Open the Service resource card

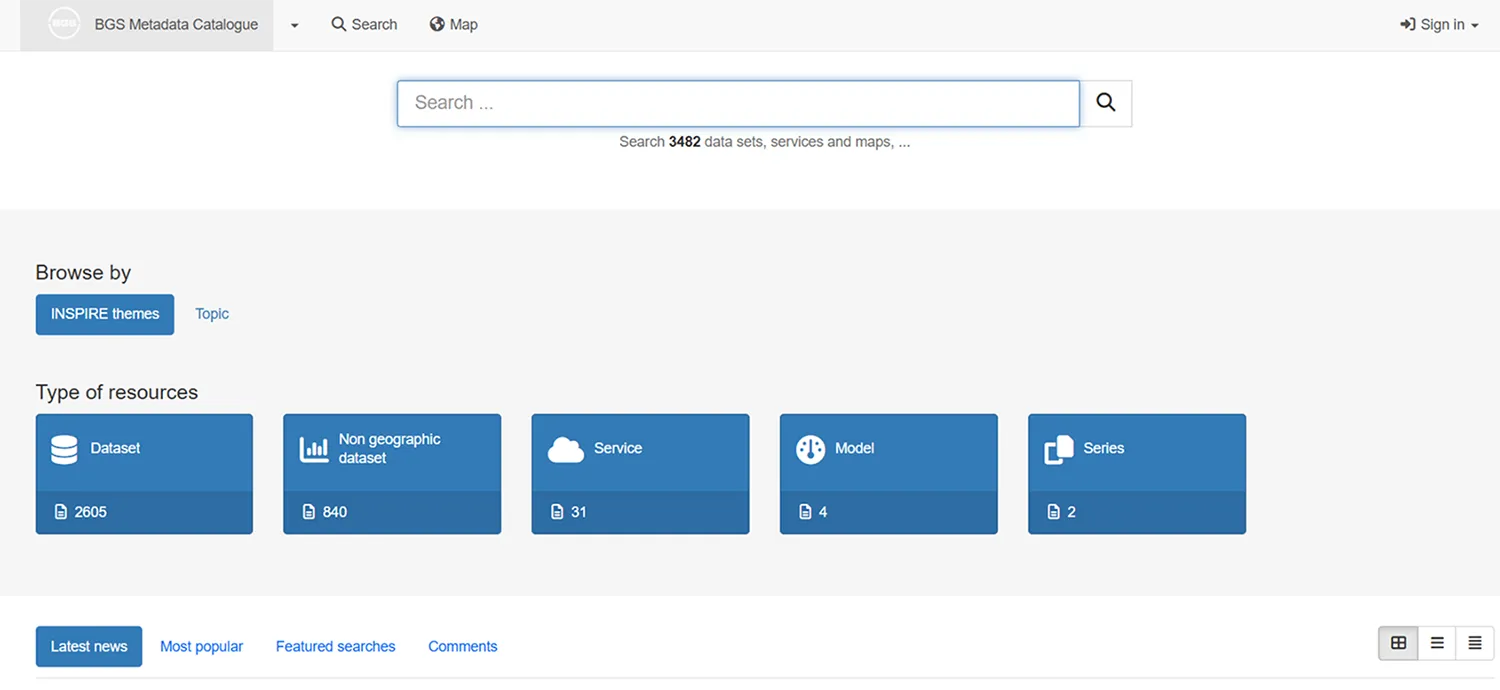(x=640, y=474)
